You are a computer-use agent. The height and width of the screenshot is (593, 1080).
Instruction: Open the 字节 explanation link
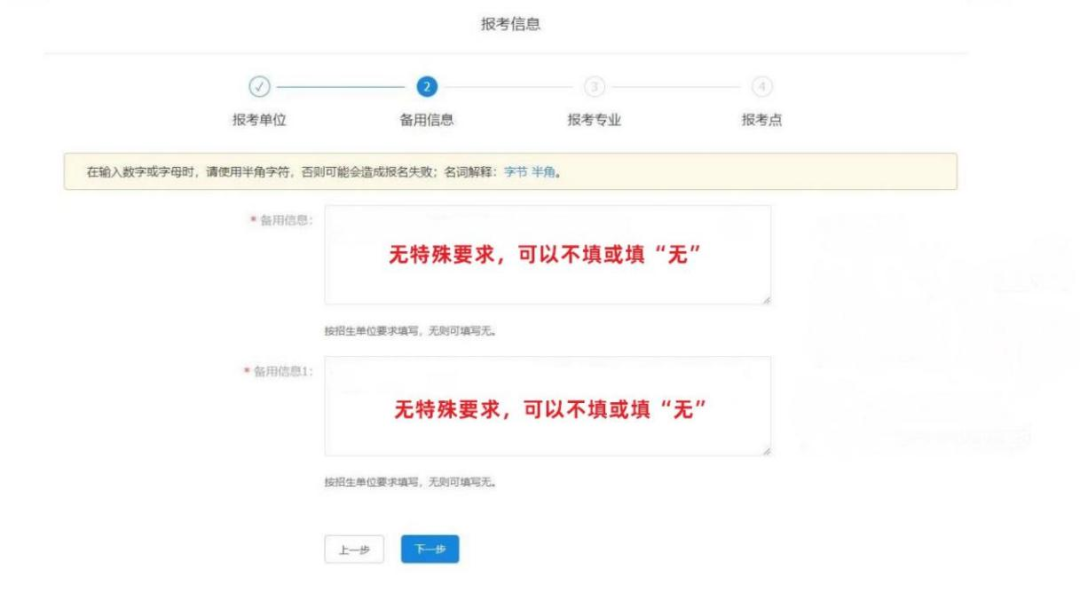[x=514, y=172]
